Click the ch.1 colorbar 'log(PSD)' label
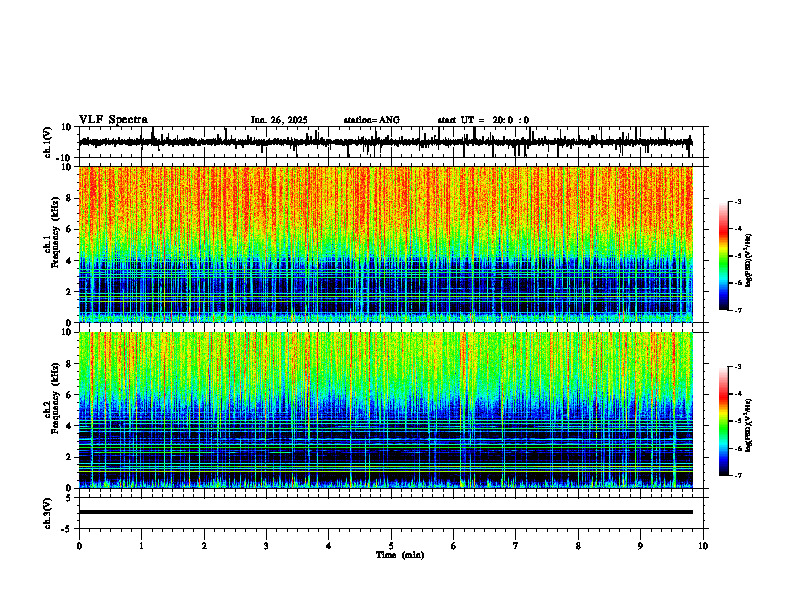Image resolution: width=792 pixels, height=612 pixels. click(749, 261)
